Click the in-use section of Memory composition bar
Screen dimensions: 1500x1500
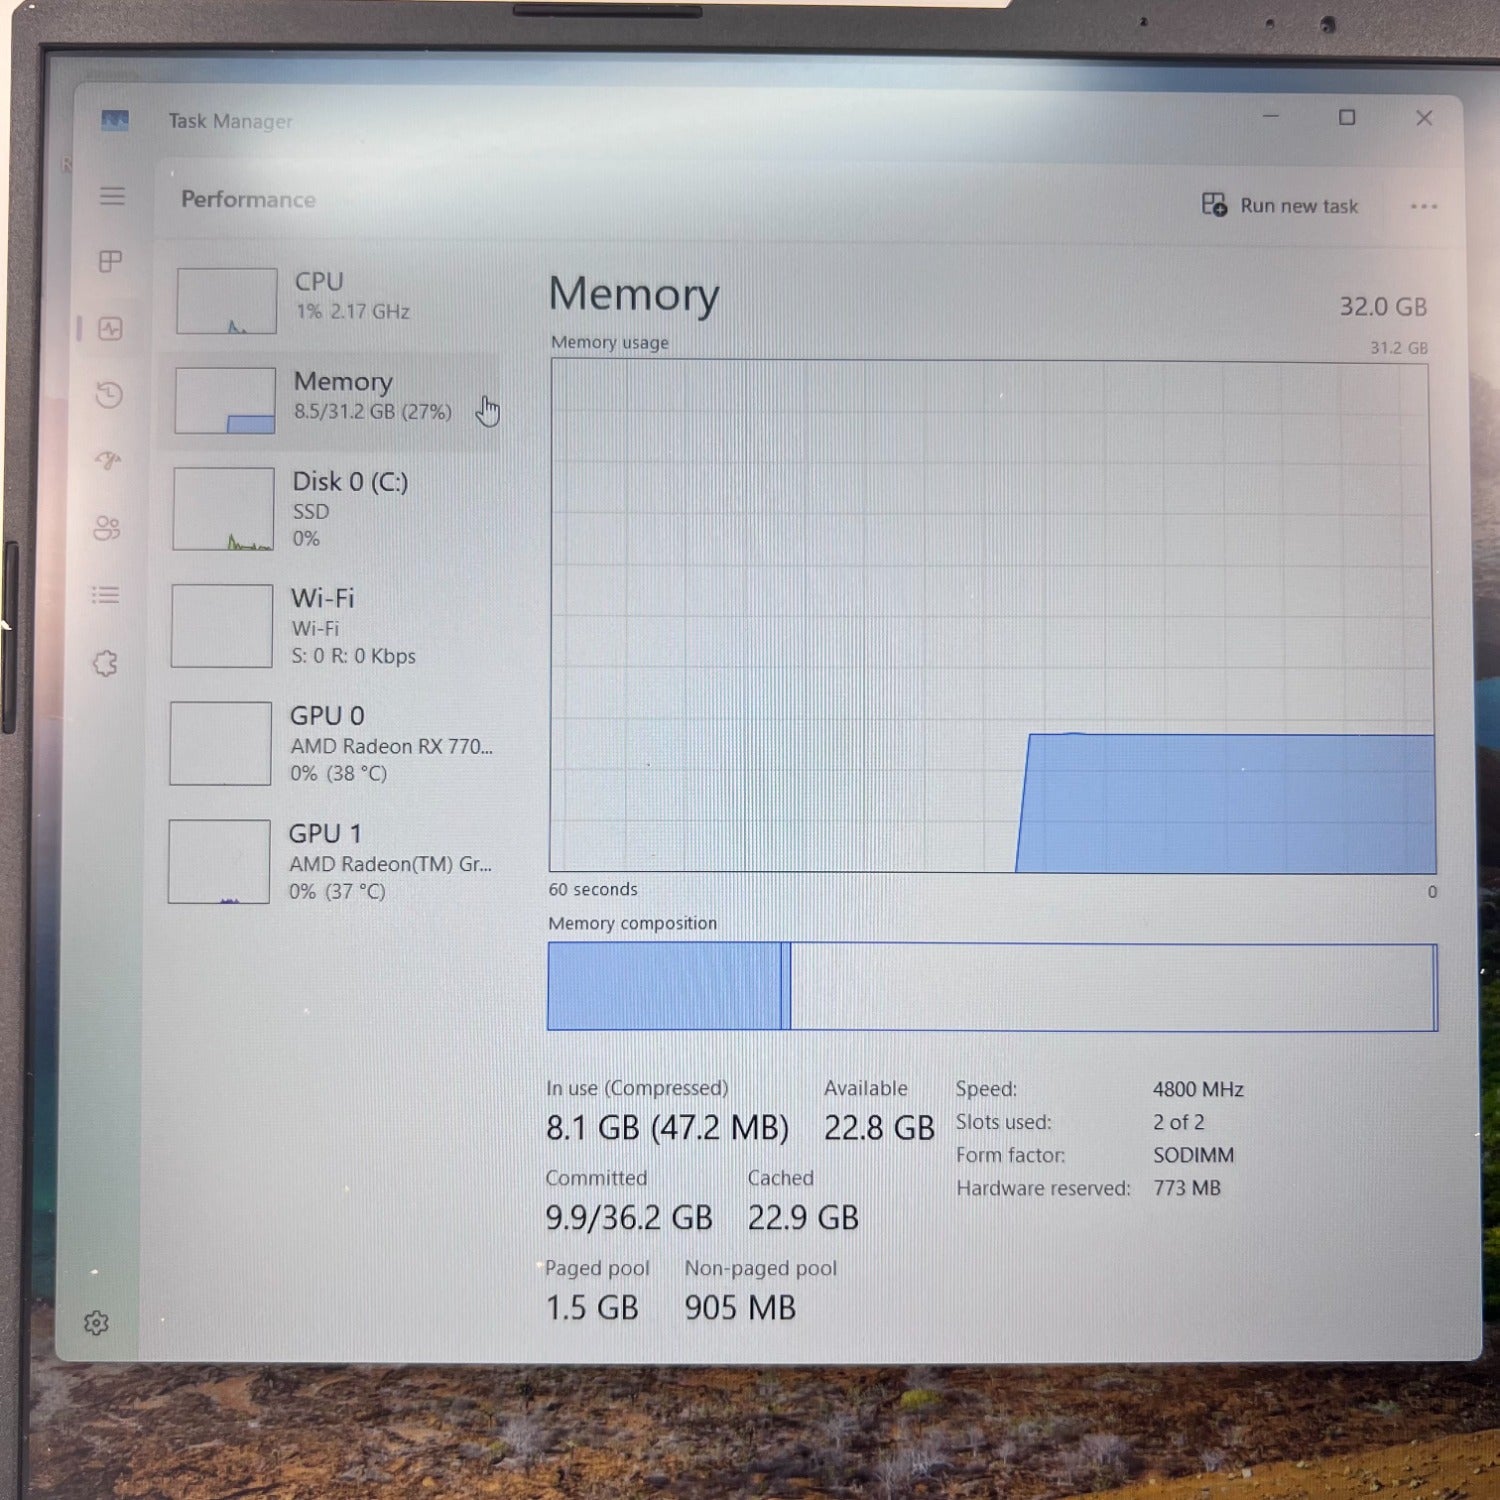pos(664,986)
